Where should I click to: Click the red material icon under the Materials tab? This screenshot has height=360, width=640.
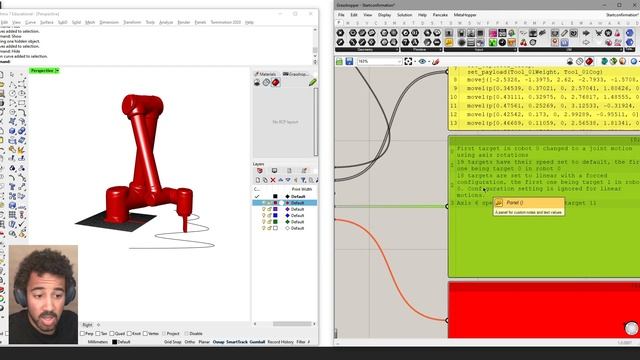point(276,82)
